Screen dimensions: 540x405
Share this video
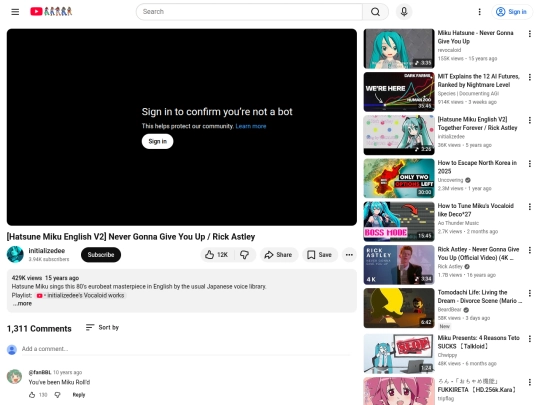coord(278,255)
